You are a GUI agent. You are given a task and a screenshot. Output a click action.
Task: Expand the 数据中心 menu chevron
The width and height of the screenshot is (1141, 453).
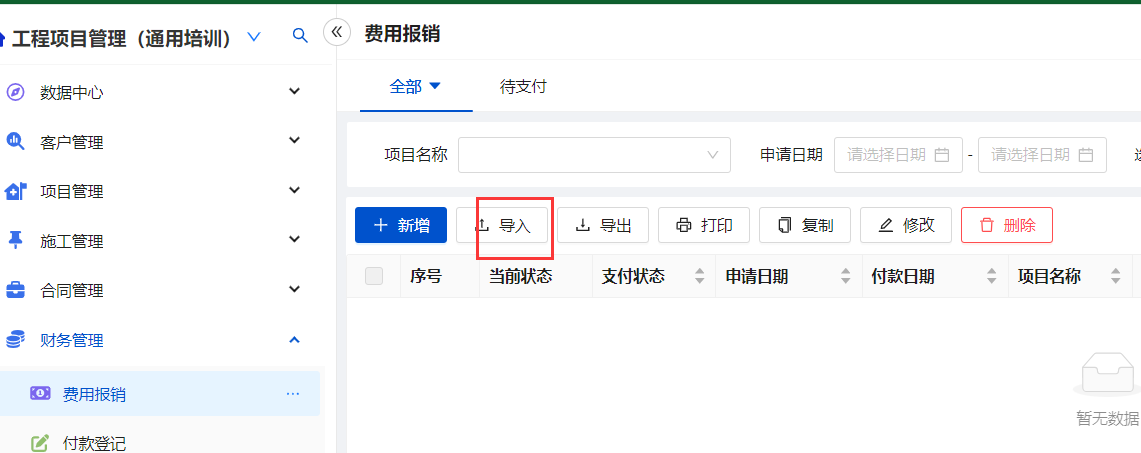click(294, 92)
